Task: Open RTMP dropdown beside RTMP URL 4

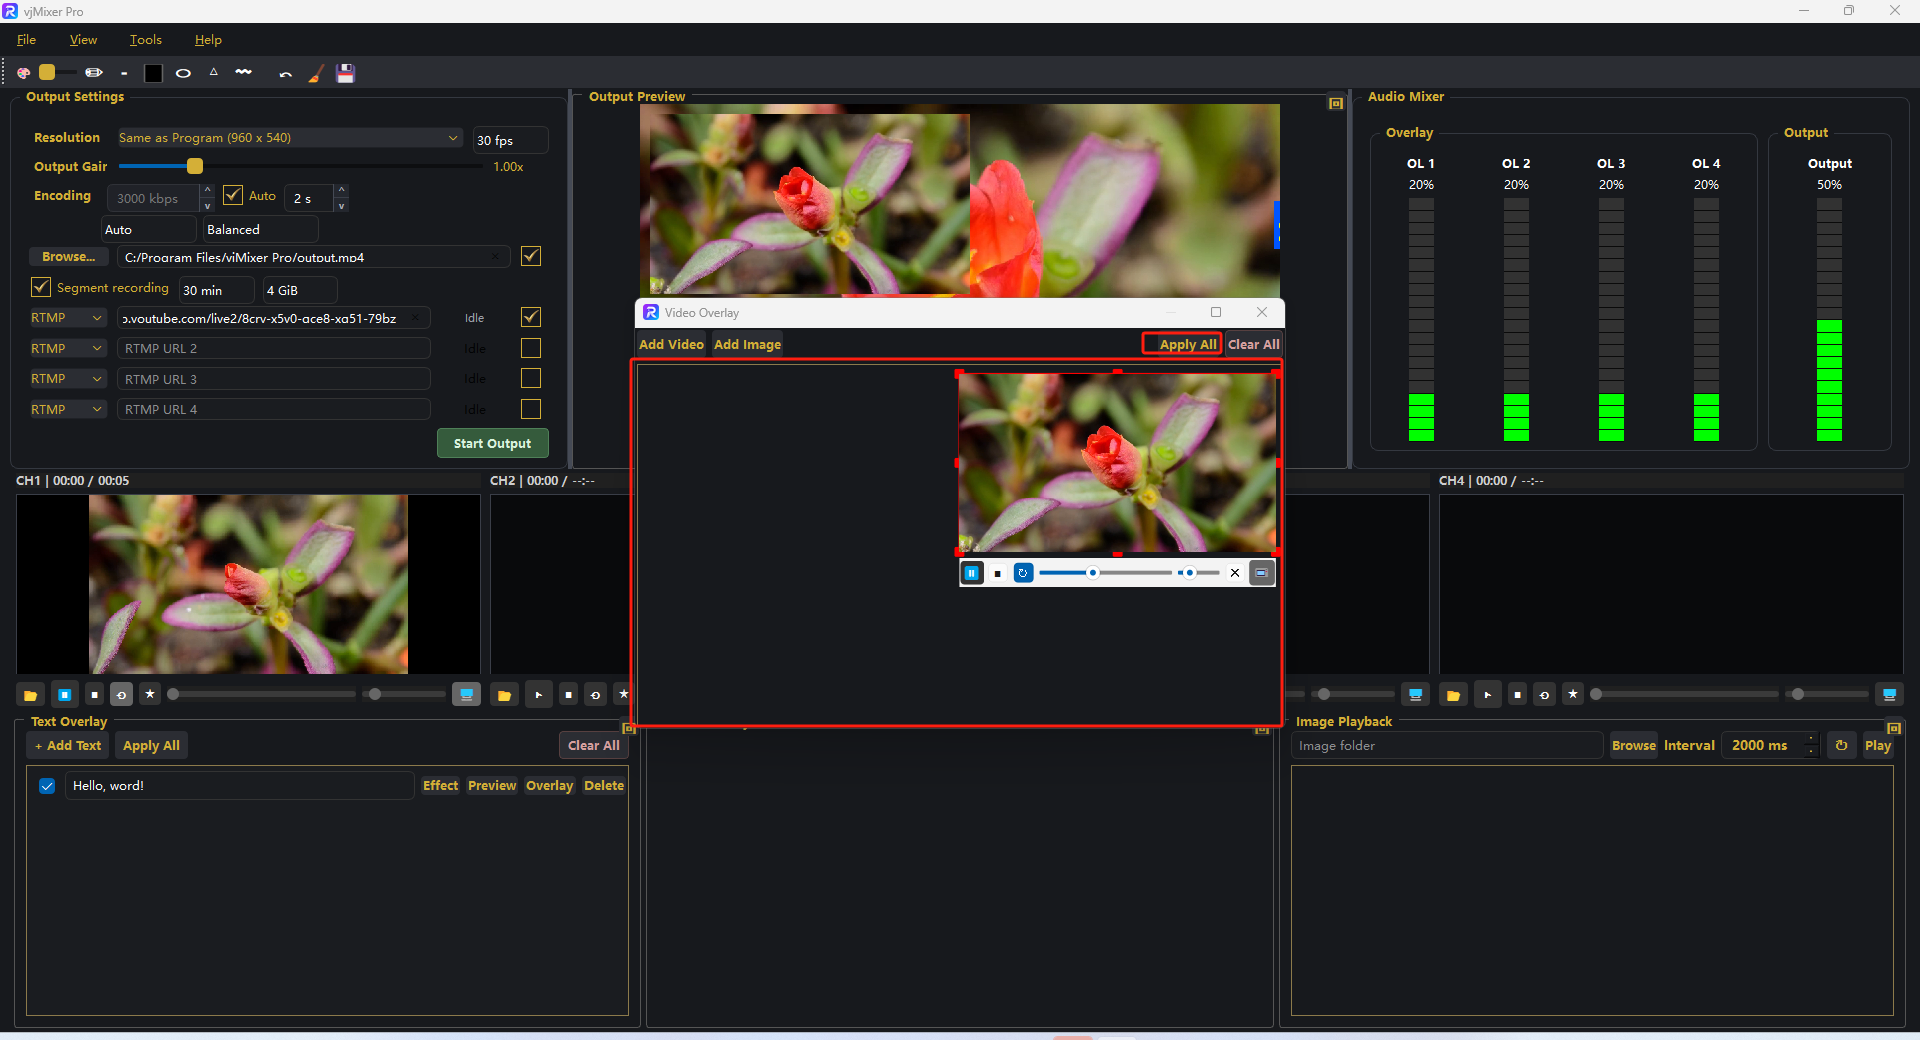Action: click(67, 410)
